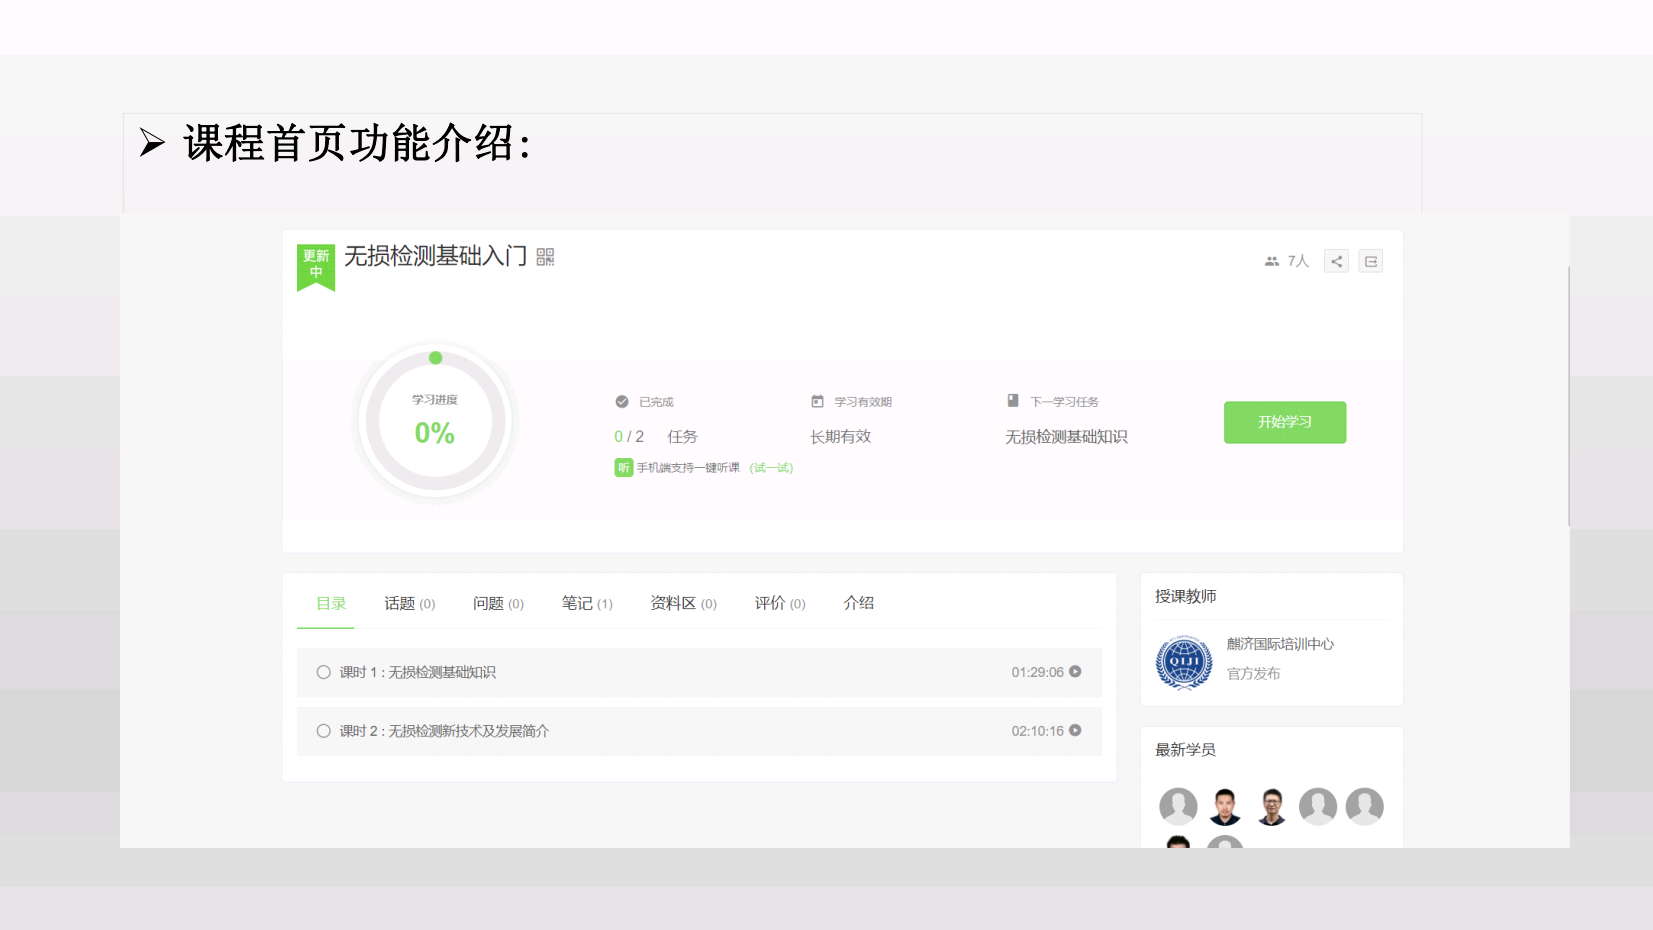The image size is (1653, 930).
Task: Click the exit course icon at top right
Action: tap(1370, 261)
